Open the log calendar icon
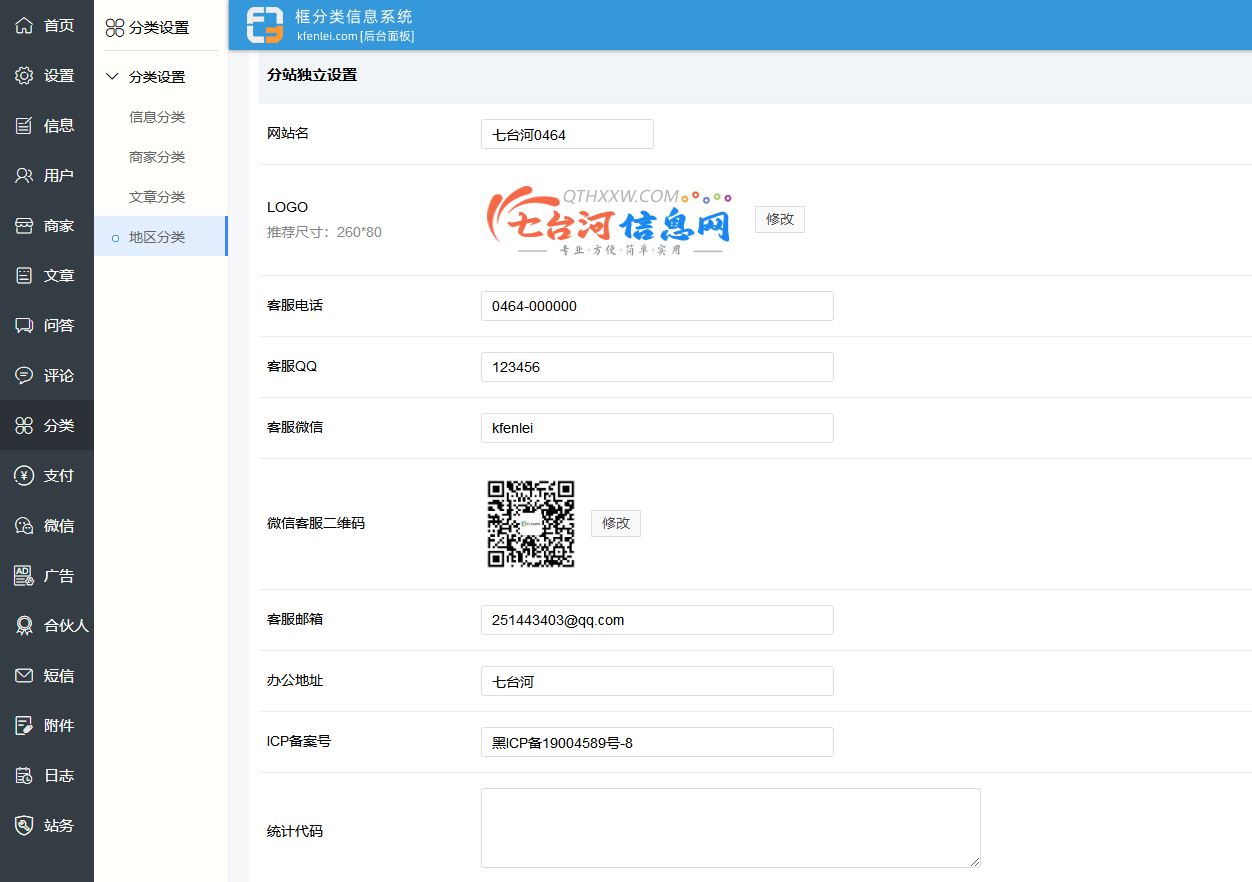The height and width of the screenshot is (882, 1252). coord(24,776)
